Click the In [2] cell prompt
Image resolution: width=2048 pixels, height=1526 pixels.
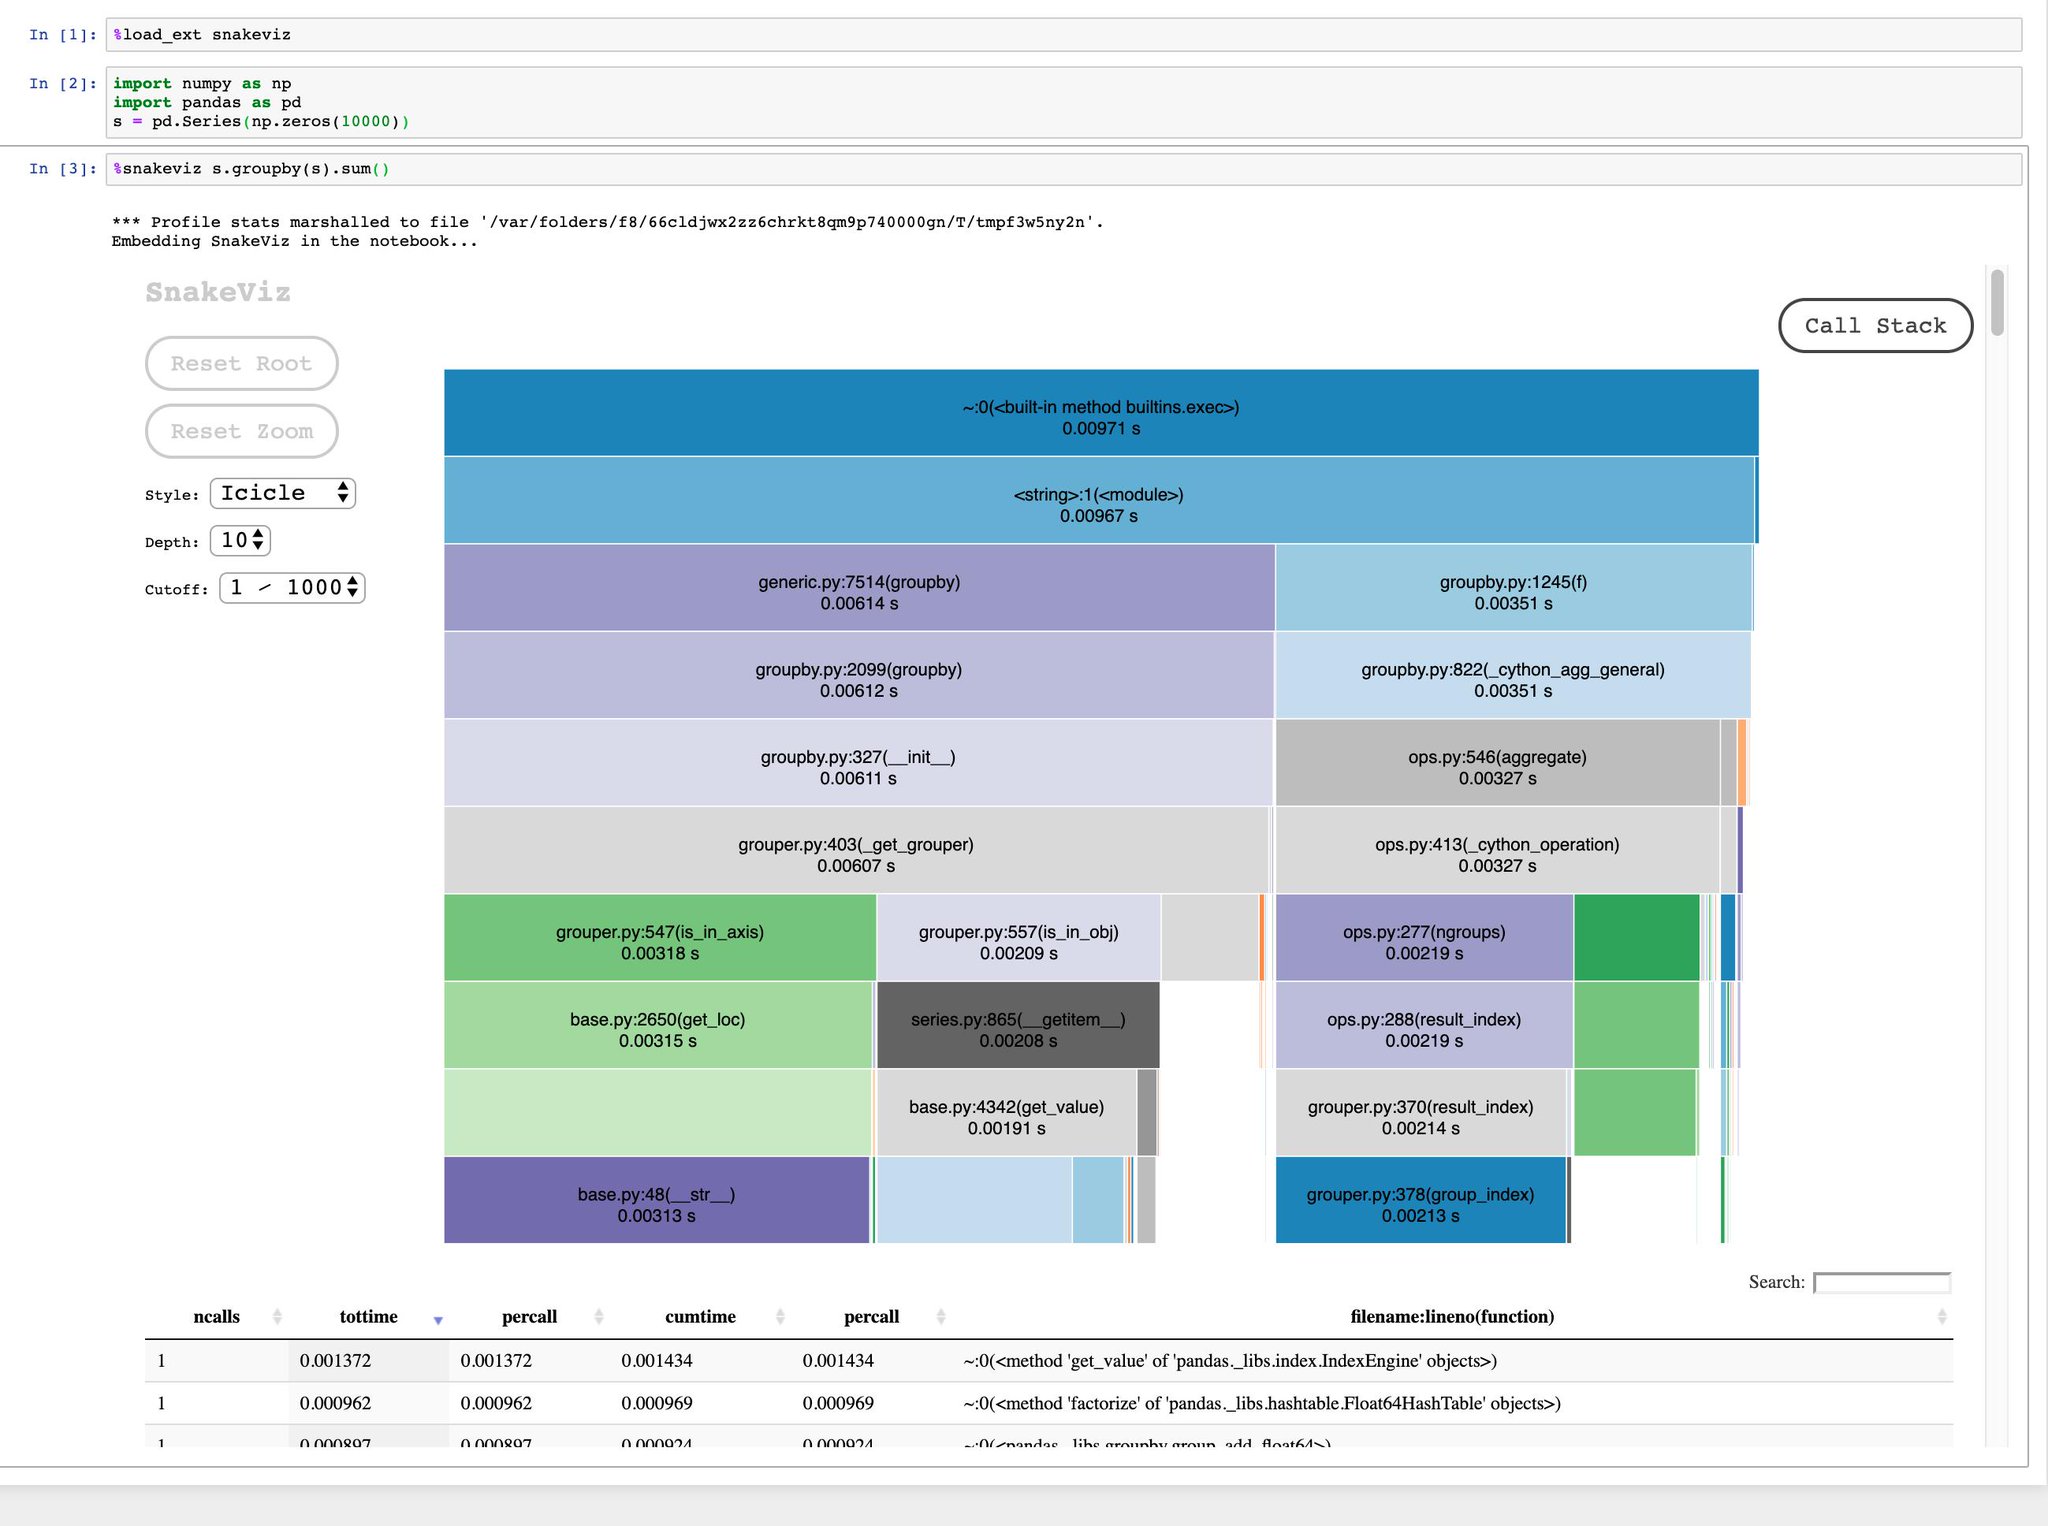point(63,83)
